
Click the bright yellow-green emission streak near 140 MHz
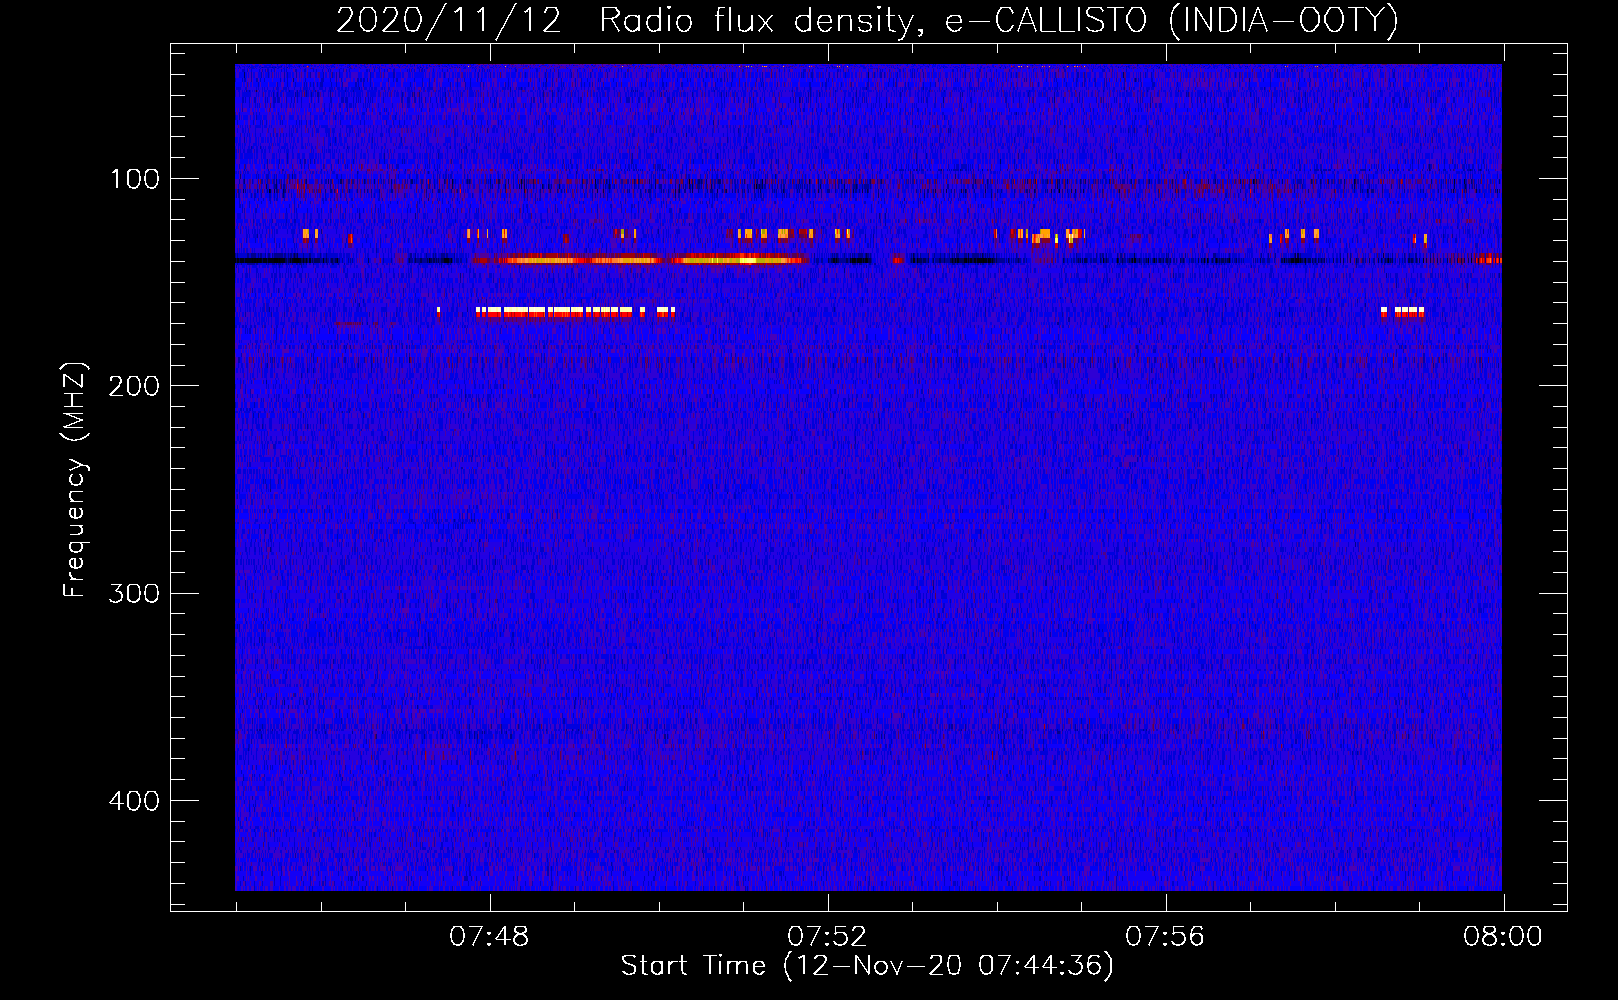[x=640, y=260]
